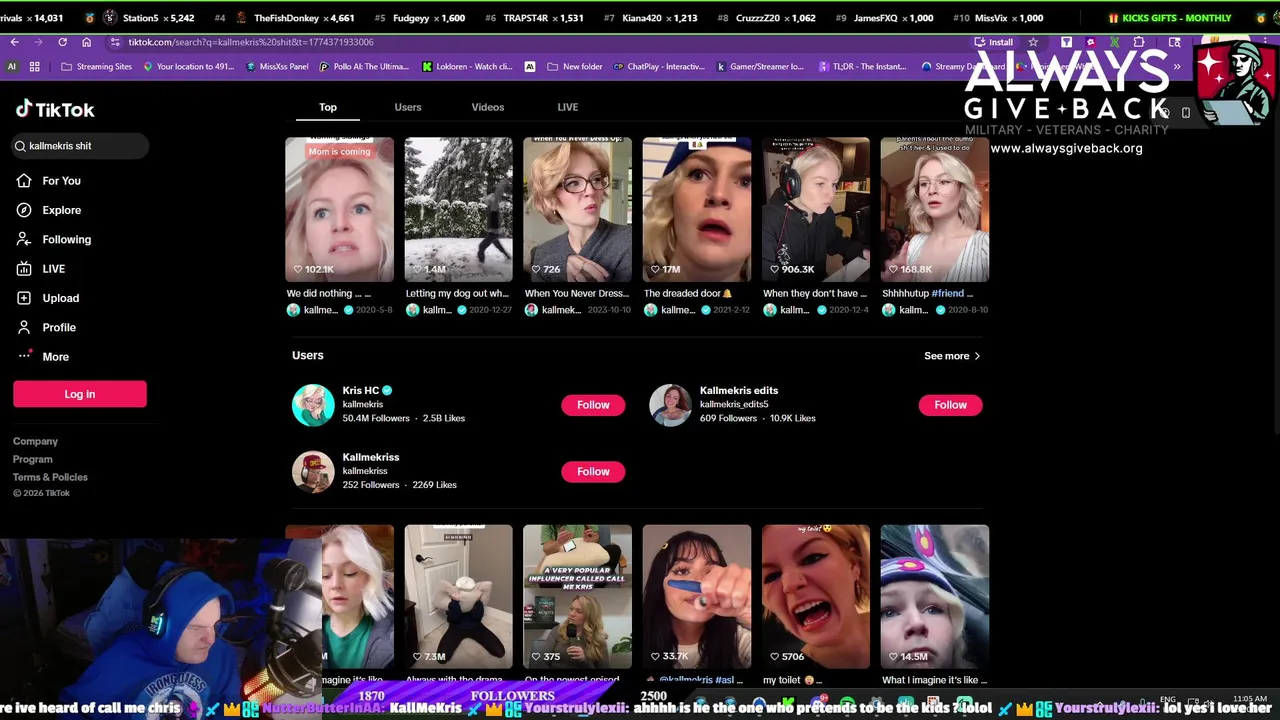
Task: Open the apps grid in bookmarks bar
Action: point(34,67)
